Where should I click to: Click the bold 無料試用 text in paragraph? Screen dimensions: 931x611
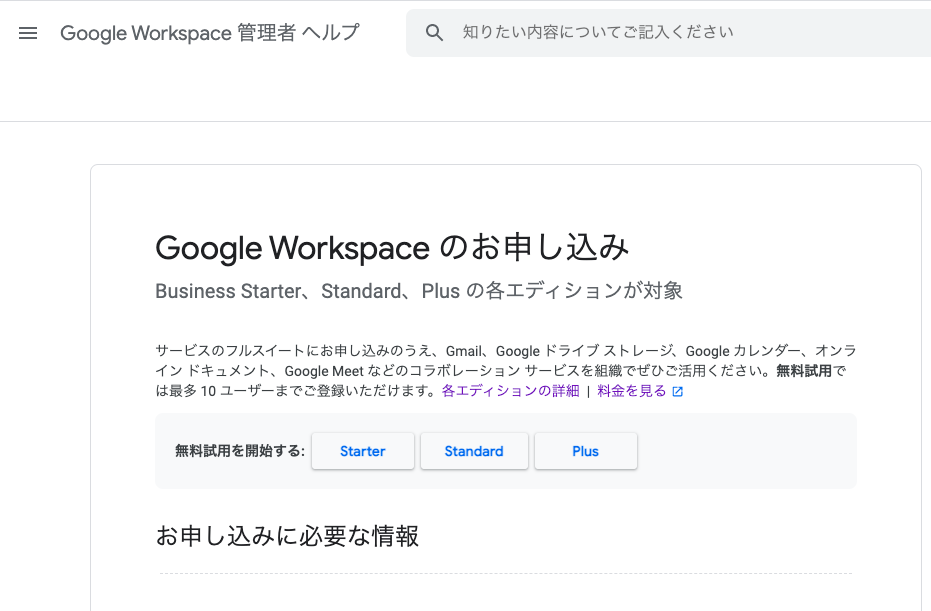pos(804,371)
